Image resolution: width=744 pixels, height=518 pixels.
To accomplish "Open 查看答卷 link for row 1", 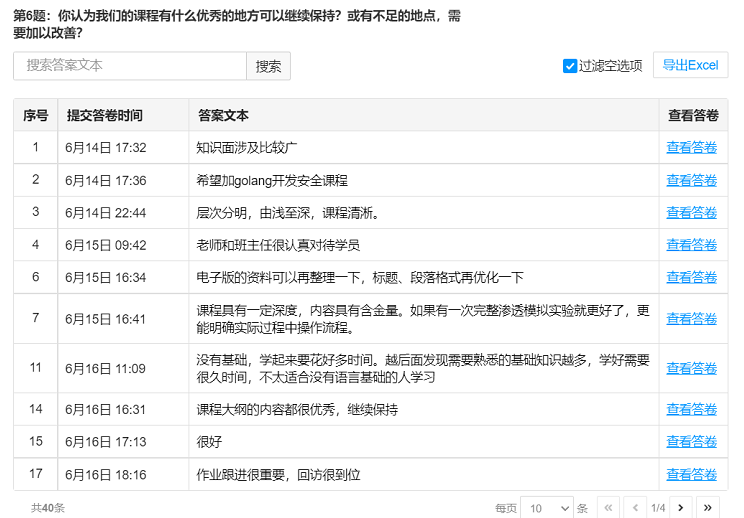I will click(691, 148).
